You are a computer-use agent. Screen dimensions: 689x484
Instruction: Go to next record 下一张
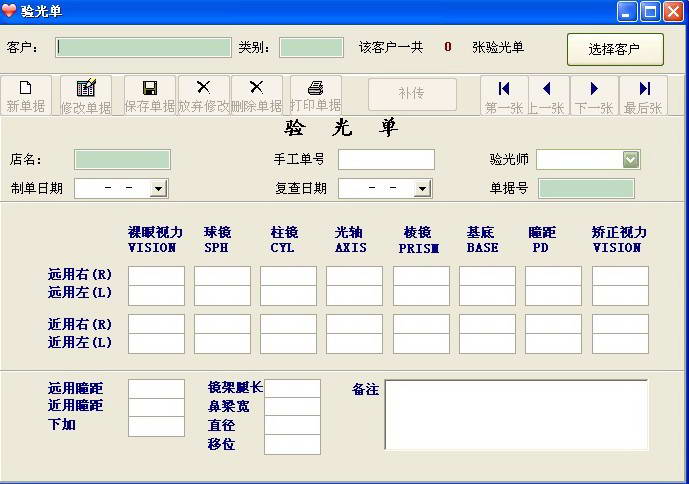tap(594, 95)
